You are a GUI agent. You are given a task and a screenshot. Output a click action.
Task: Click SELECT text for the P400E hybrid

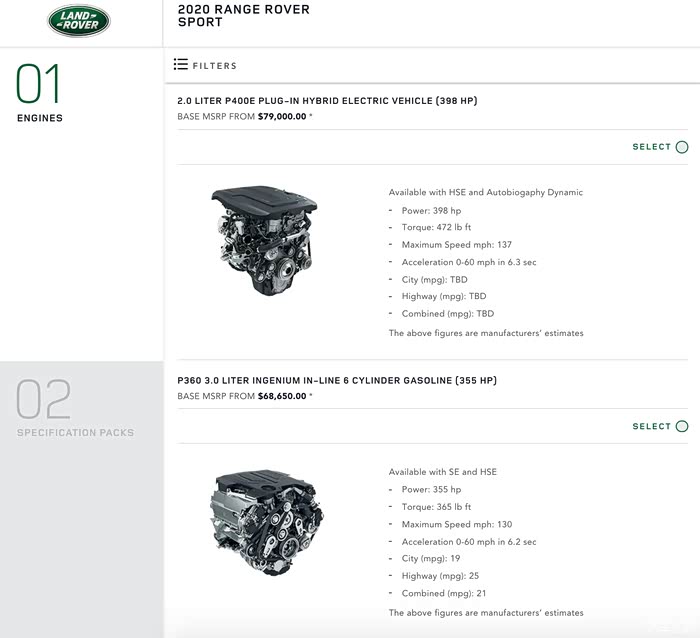651,147
